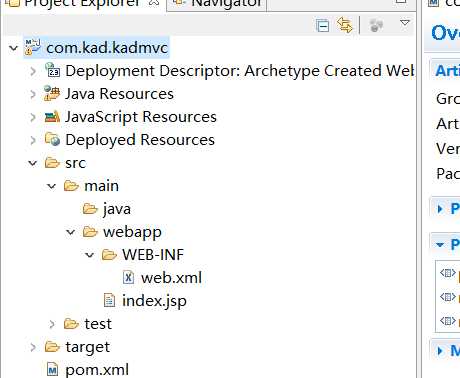Click first property entry icon in POM editor
The image size is (460, 378).
click(x=447, y=273)
